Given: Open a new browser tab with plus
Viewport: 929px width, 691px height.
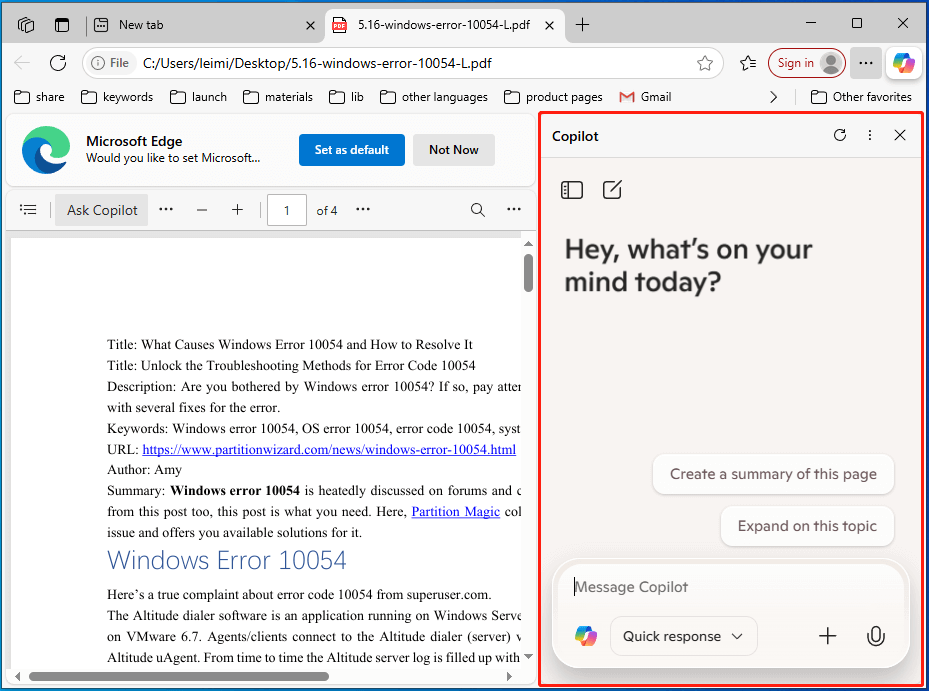Looking at the screenshot, I should pyautogui.click(x=582, y=24).
